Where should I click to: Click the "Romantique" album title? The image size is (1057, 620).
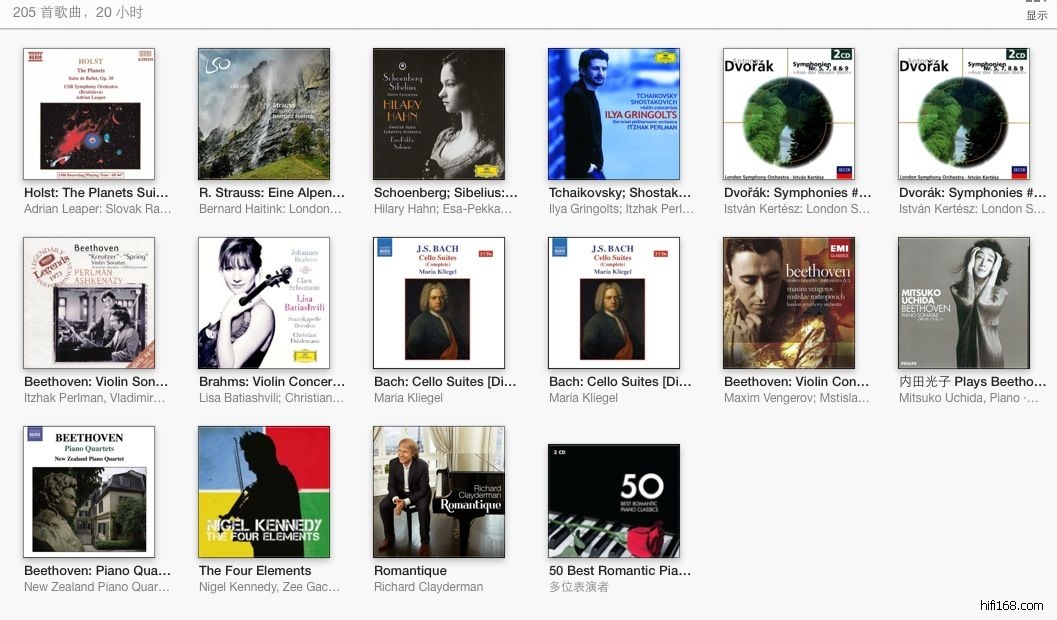click(410, 571)
